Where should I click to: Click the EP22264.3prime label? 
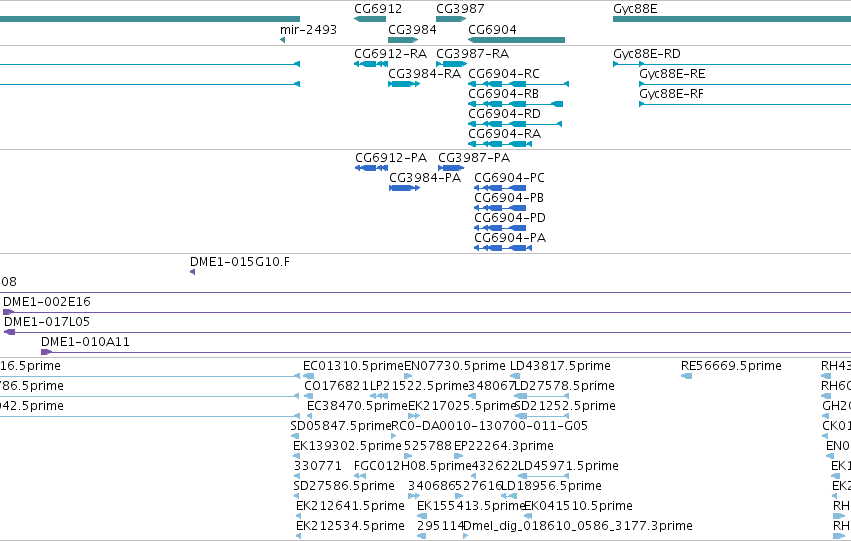(x=504, y=446)
